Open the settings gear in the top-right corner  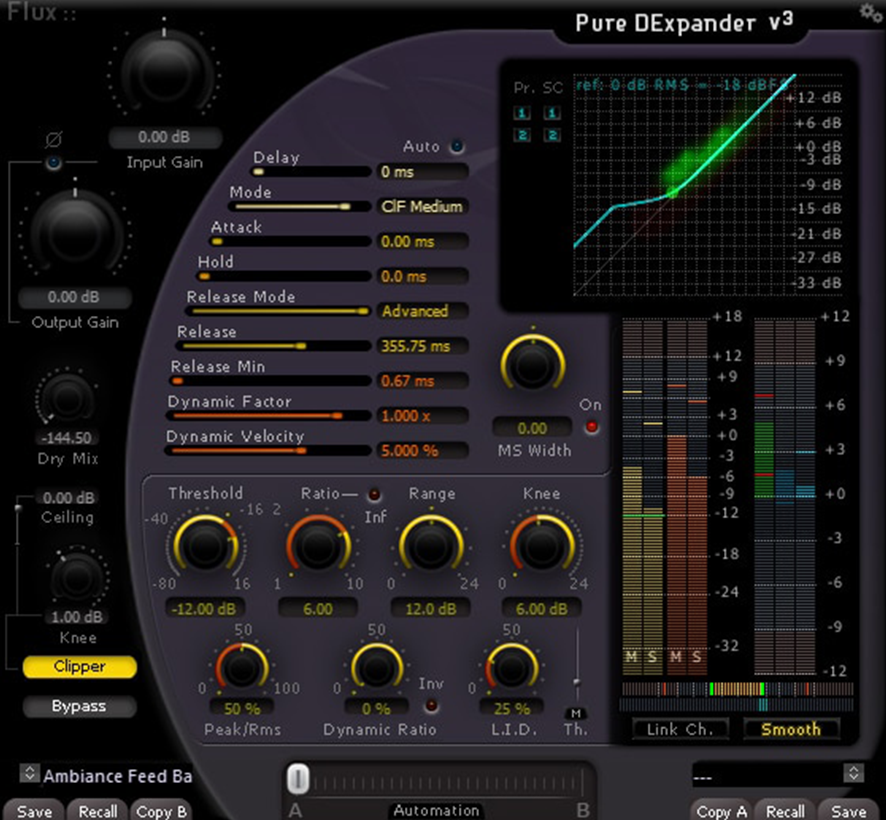coord(869,12)
